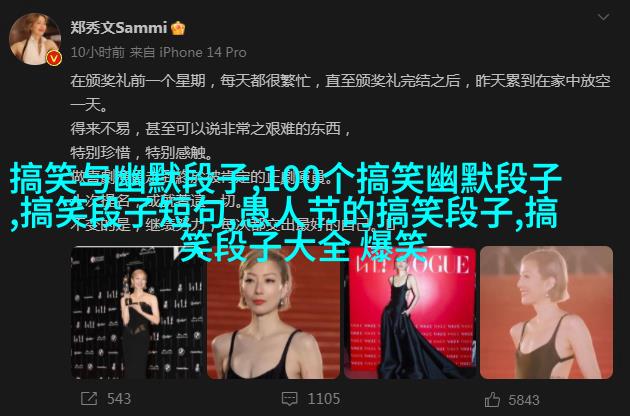Like the post with thumbs-up icon
Screen dimensions: 630x416
pyautogui.click(x=492, y=399)
